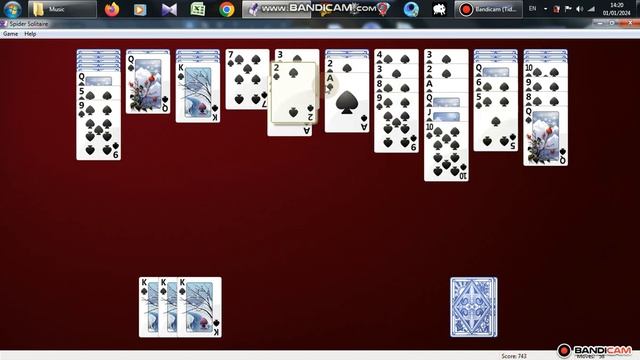
Task: Launch Google Chrome from the taskbar
Action: 227,9
